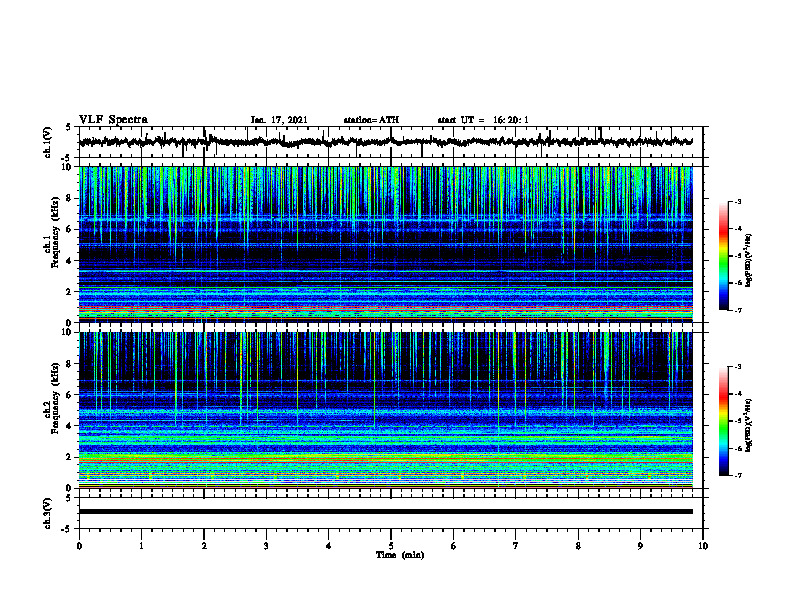Screen dimensions: 792x612
Task: Click time axis tick label "3"
Action: click(266, 546)
